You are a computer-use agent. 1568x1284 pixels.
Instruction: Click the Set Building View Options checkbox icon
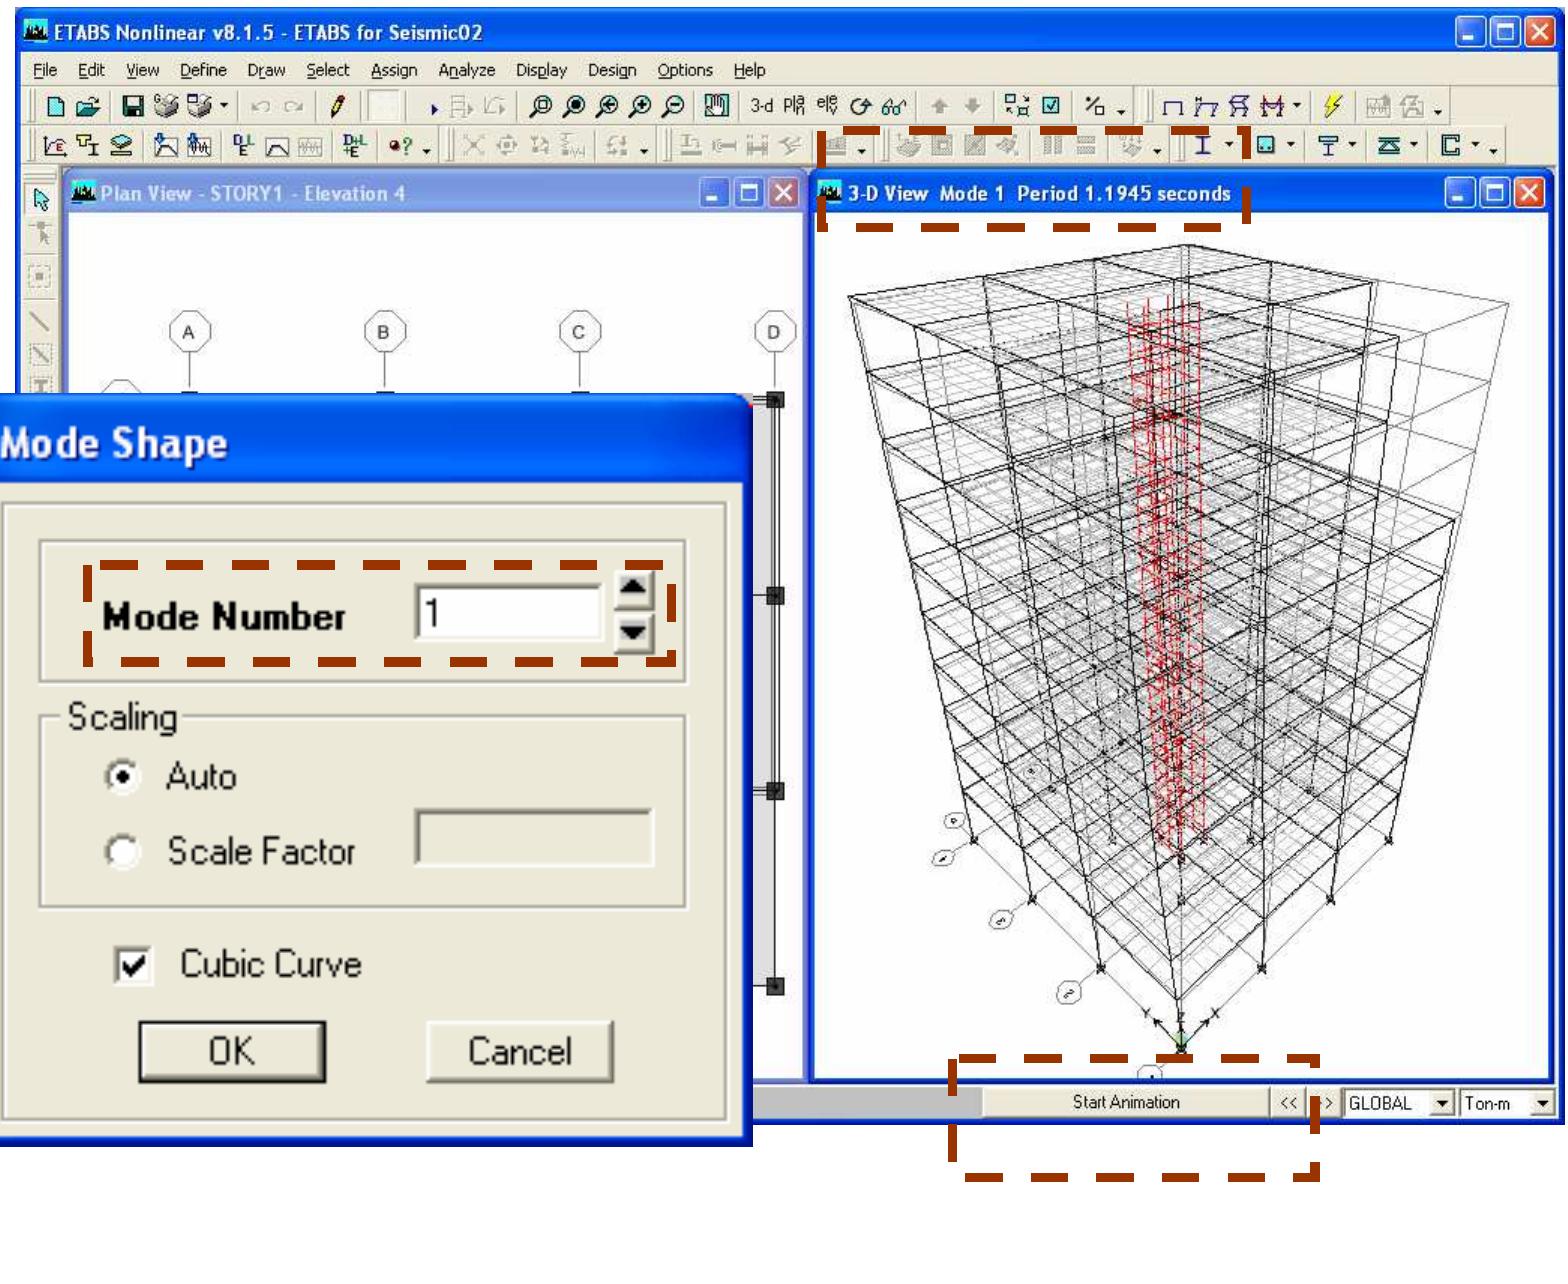(1051, 106)
